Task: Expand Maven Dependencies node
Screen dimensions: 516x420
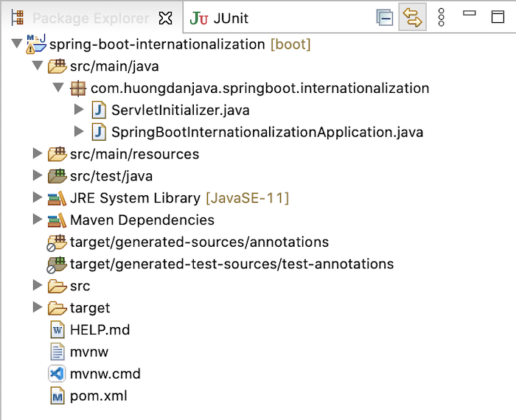Action: coord(37,219)
